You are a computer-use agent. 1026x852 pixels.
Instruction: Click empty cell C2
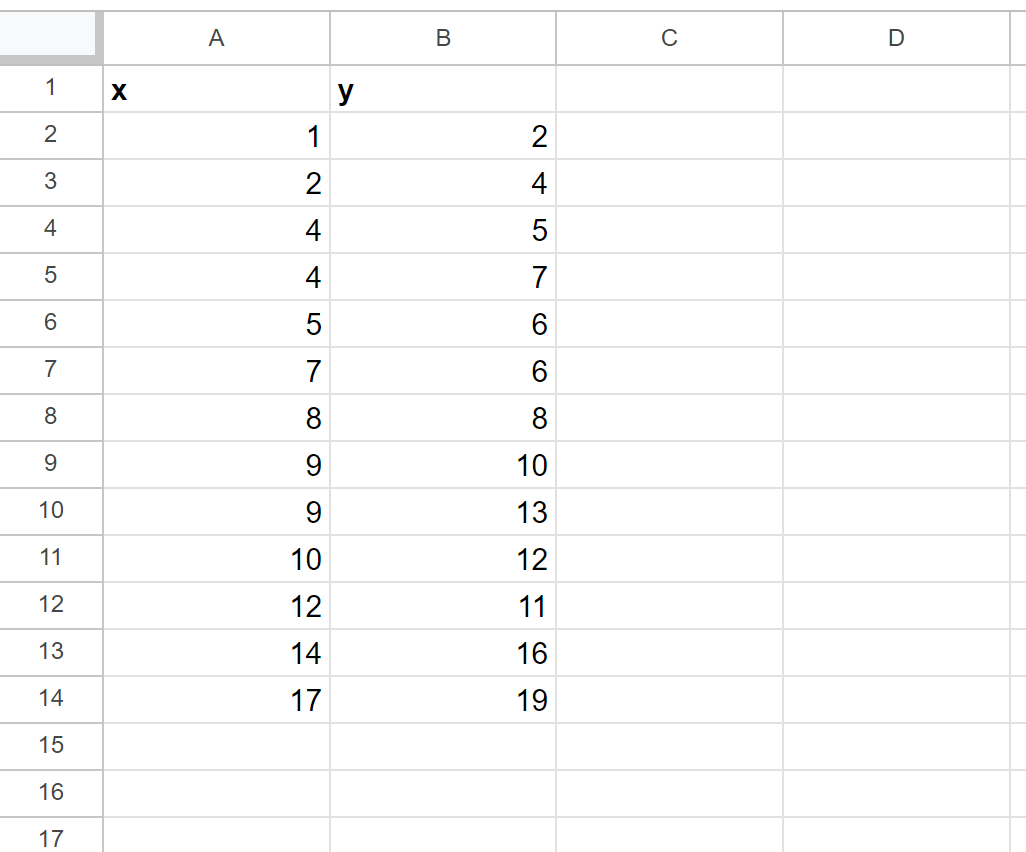point(669,135)
